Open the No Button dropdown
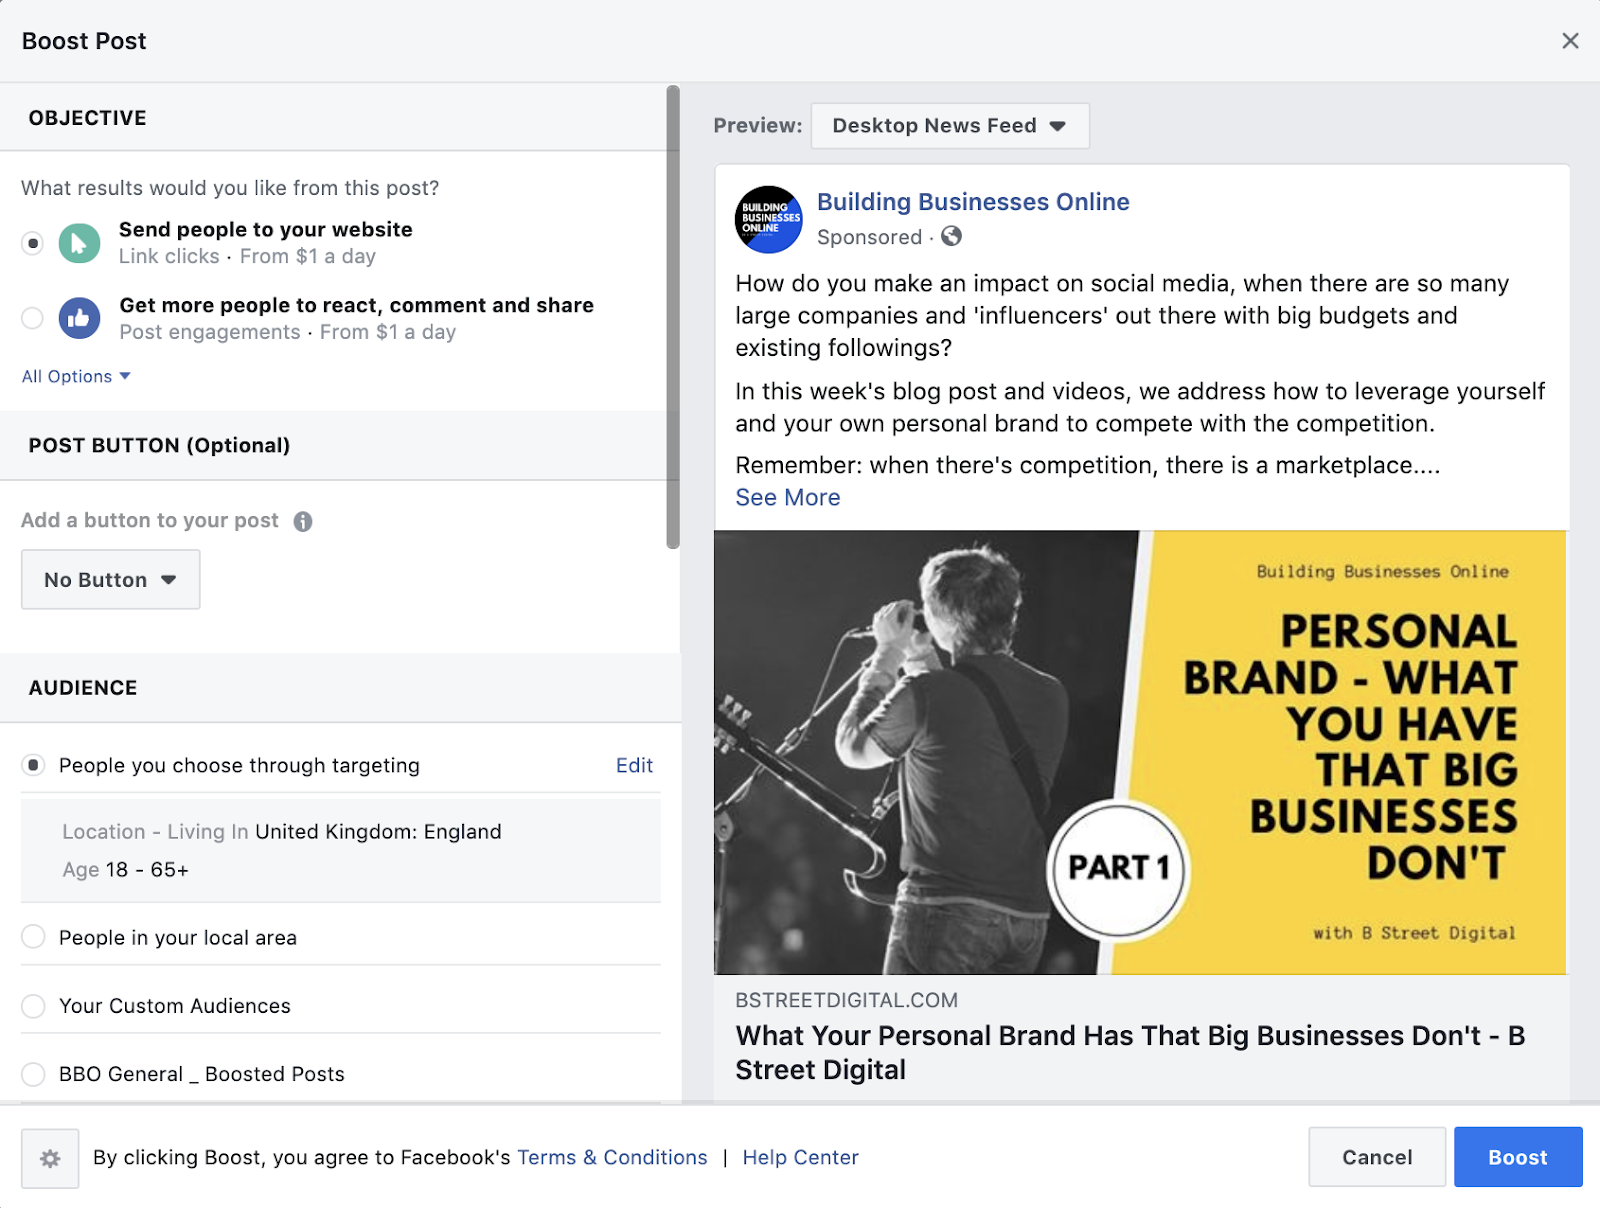 pos(111,579)
